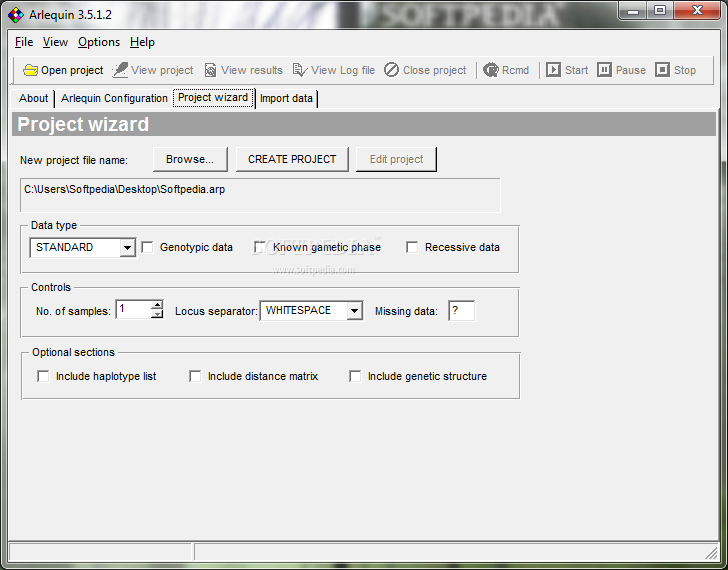Switch to the About tab

(33, 98)
